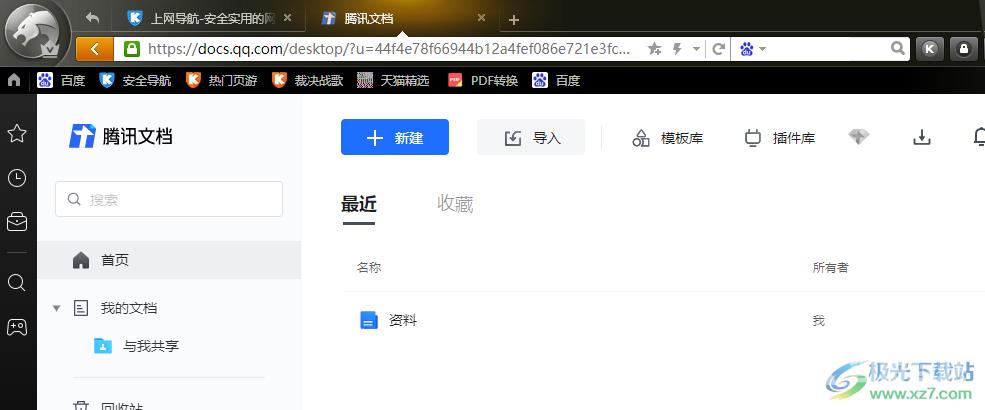This screenshot has height=410, width=985.
Task: Open the 插件库 plugin library
Action: 780,138
